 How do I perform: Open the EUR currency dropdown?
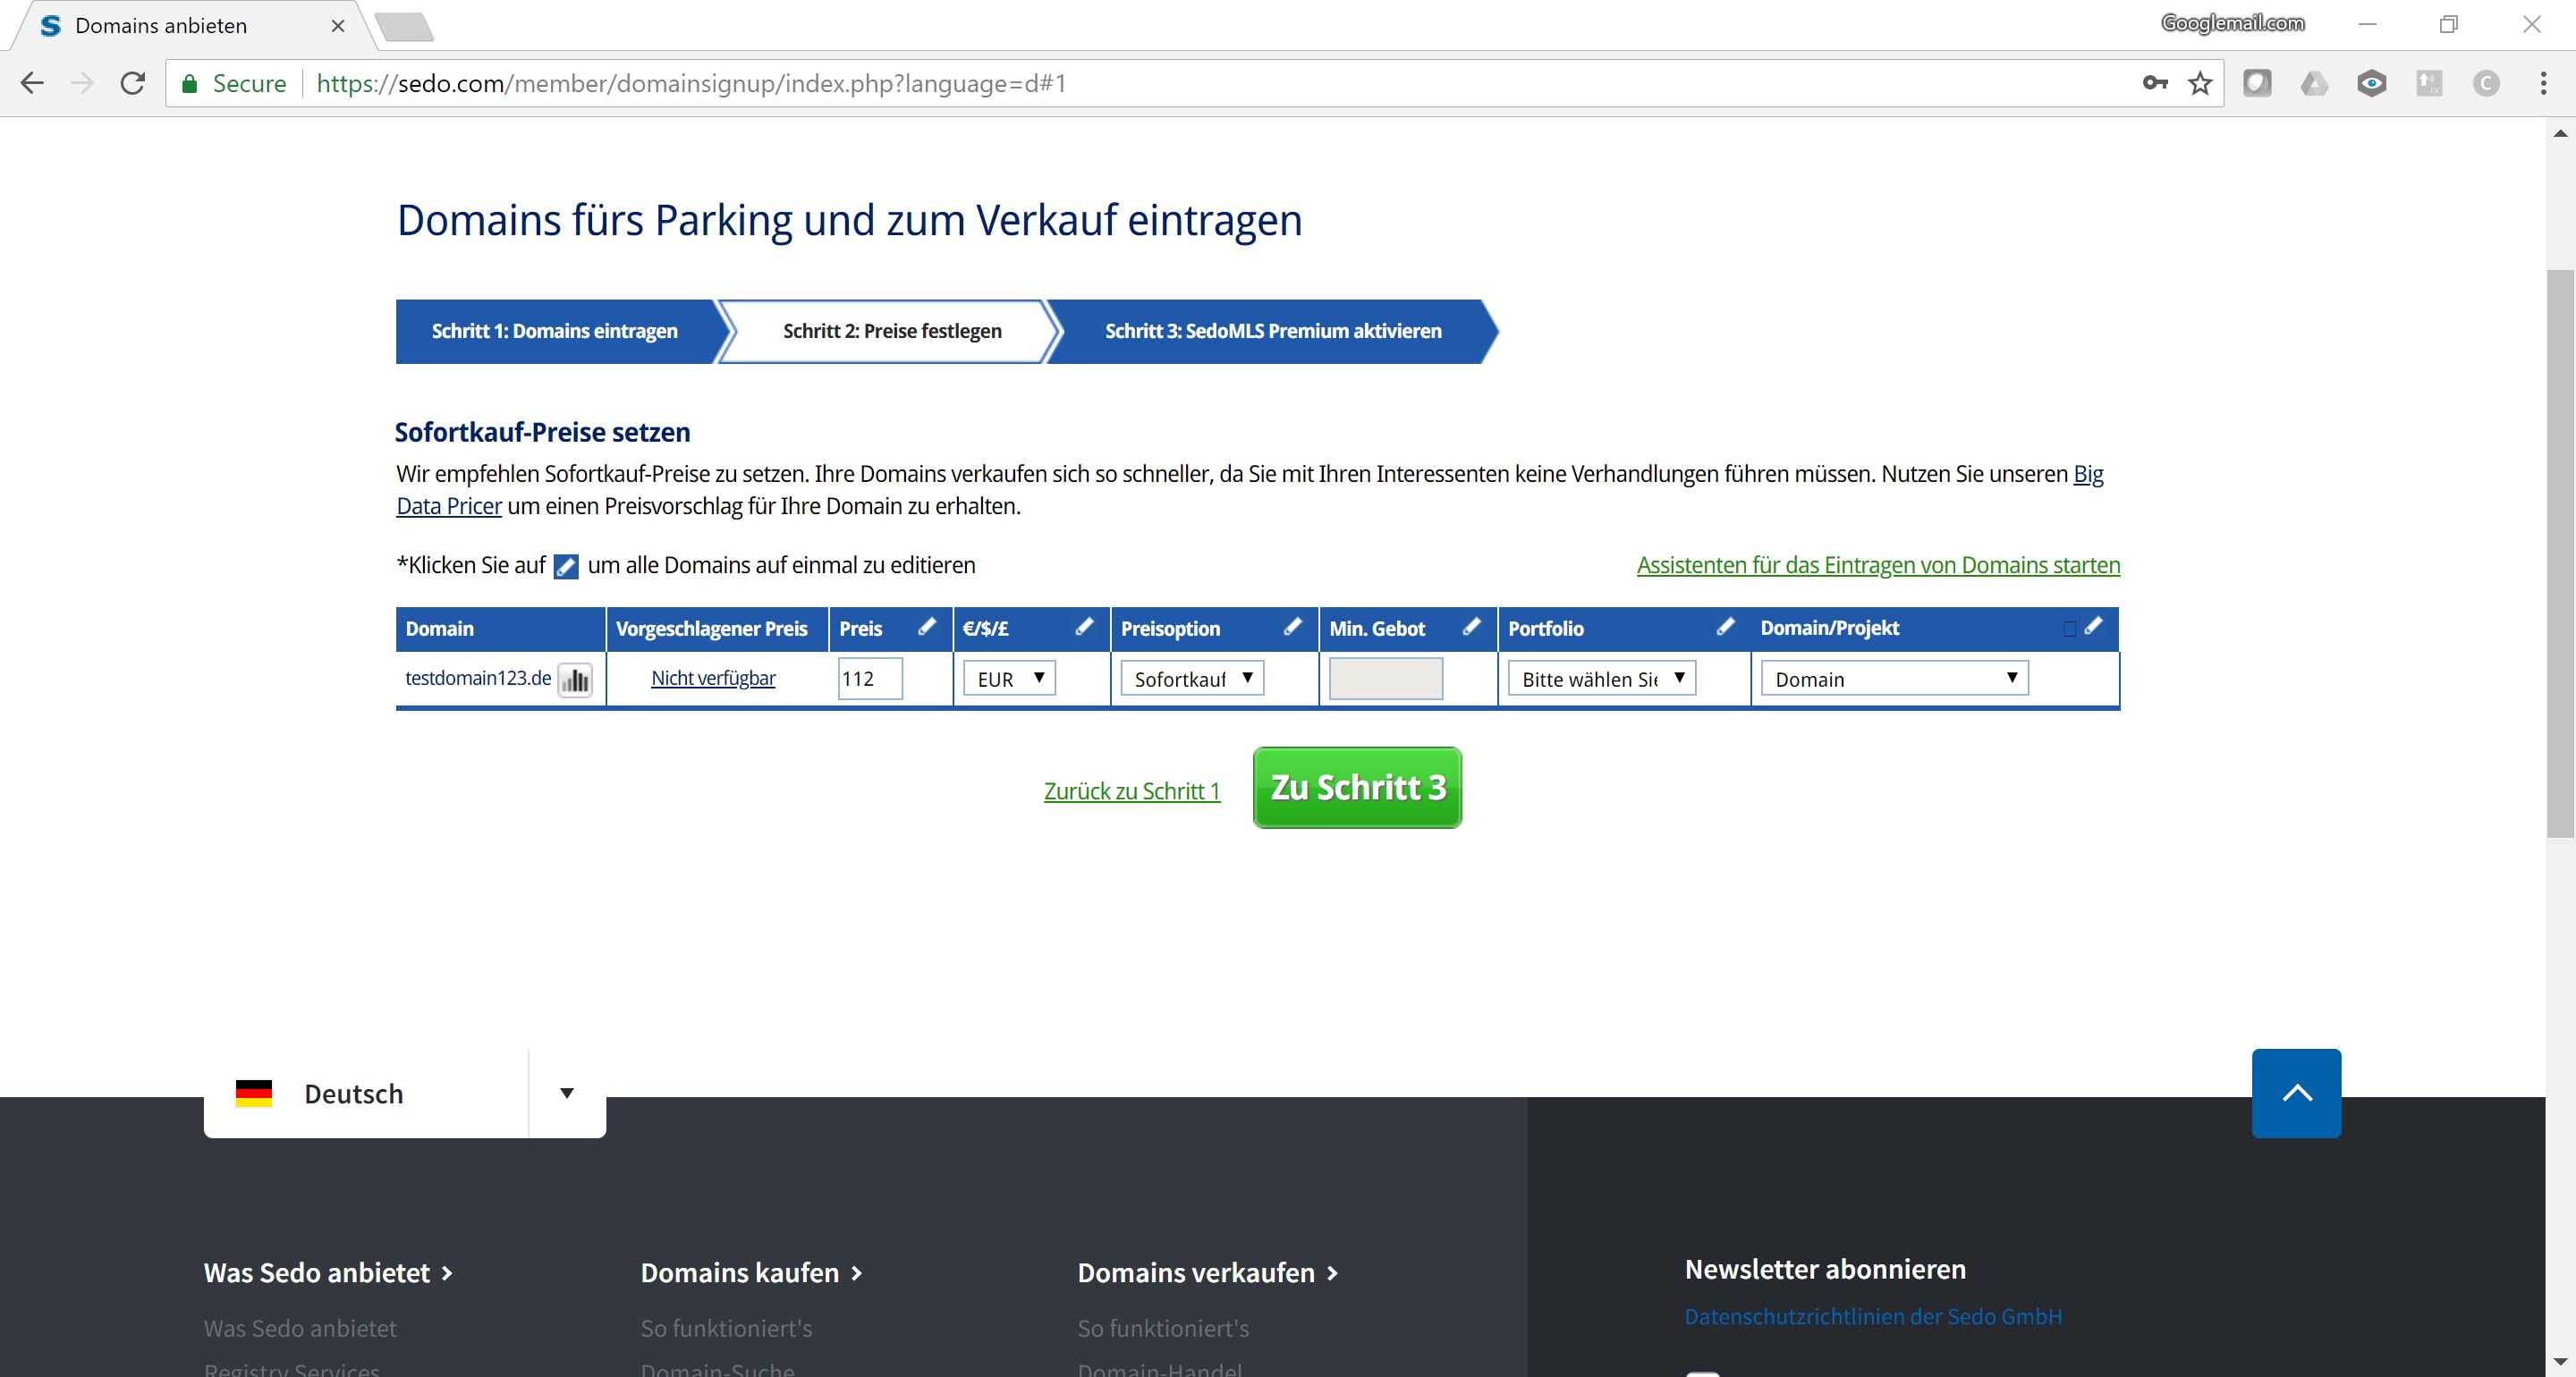[x=1009, y=679]
